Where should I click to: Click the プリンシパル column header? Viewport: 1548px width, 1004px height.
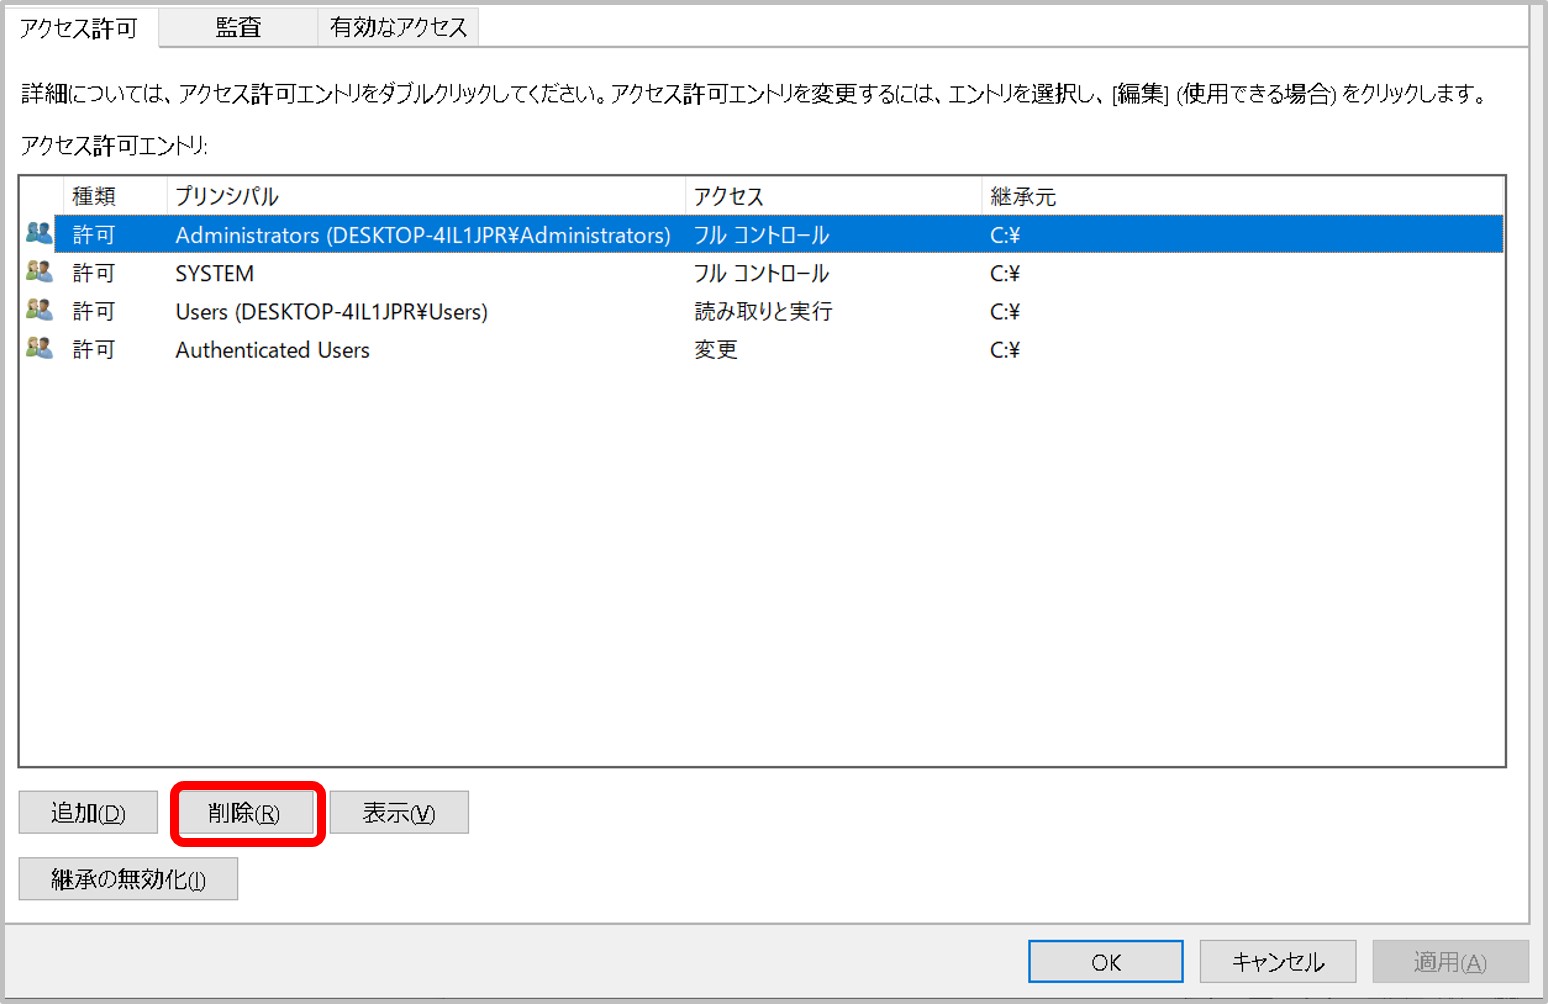[x=227, y=196]
